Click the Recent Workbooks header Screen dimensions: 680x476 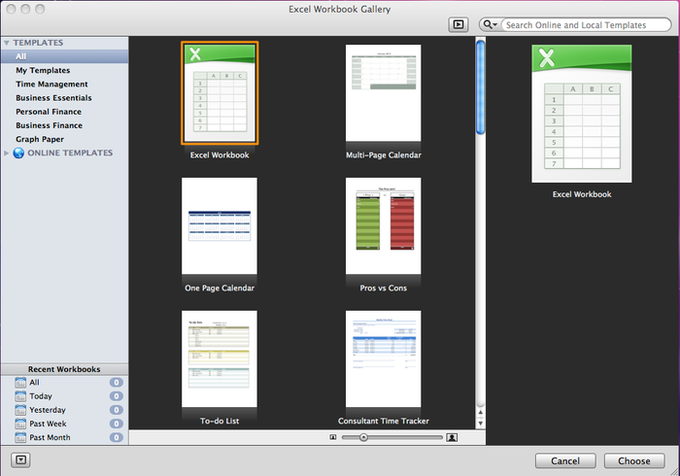click(x=64, y=369)
